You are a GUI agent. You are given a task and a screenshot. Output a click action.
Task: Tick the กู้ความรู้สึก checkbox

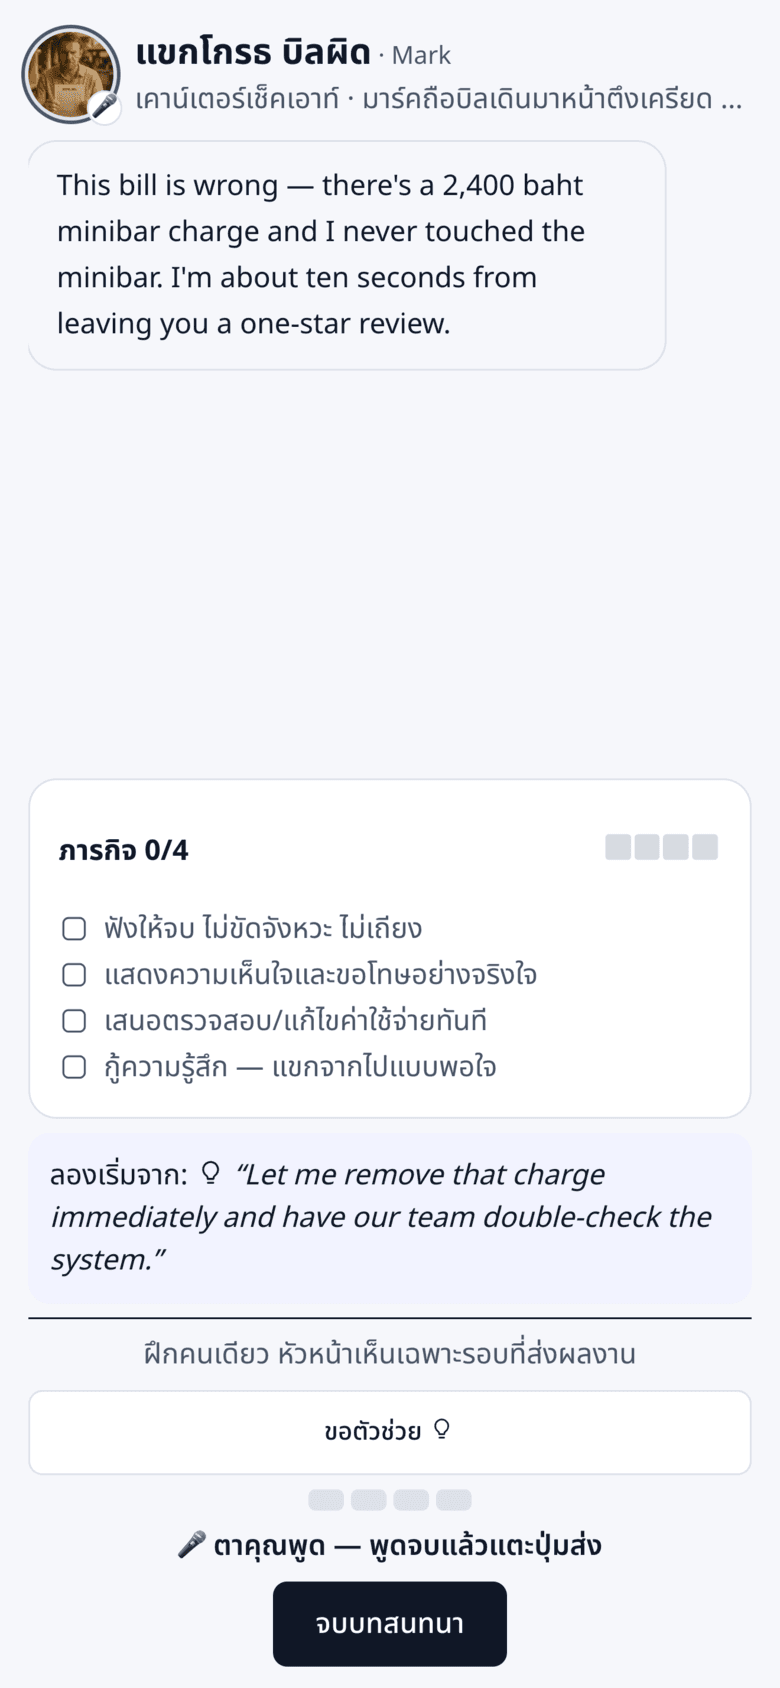74,1067
